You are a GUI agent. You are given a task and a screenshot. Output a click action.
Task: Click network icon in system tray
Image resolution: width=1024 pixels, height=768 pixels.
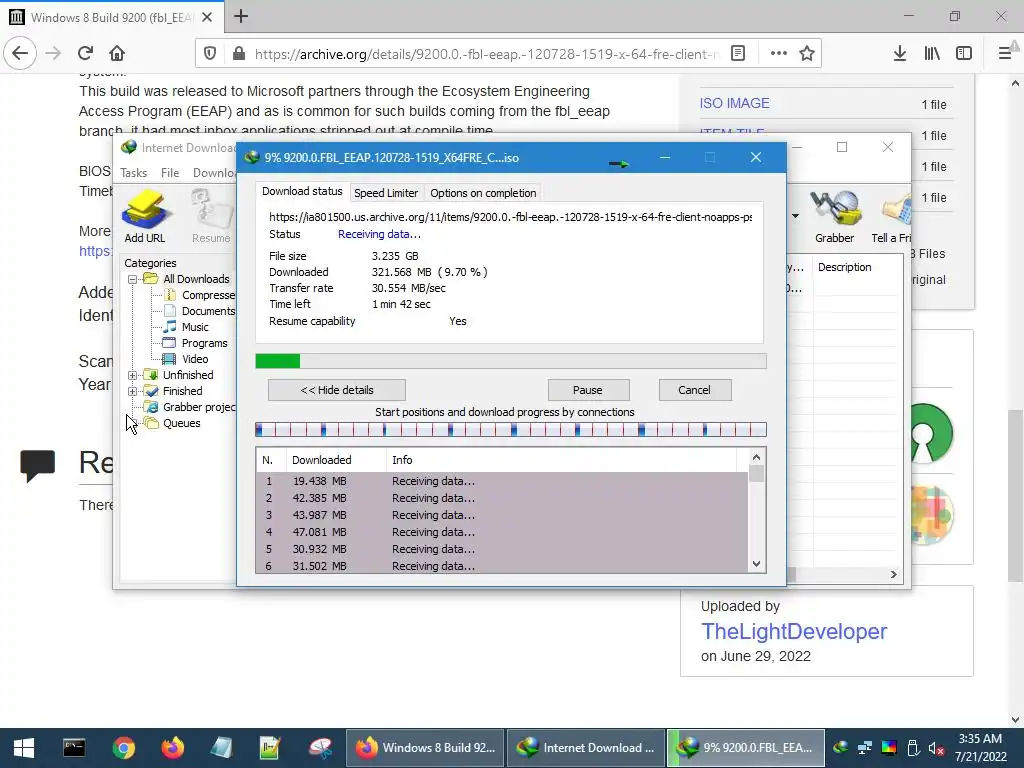(865, 748)
